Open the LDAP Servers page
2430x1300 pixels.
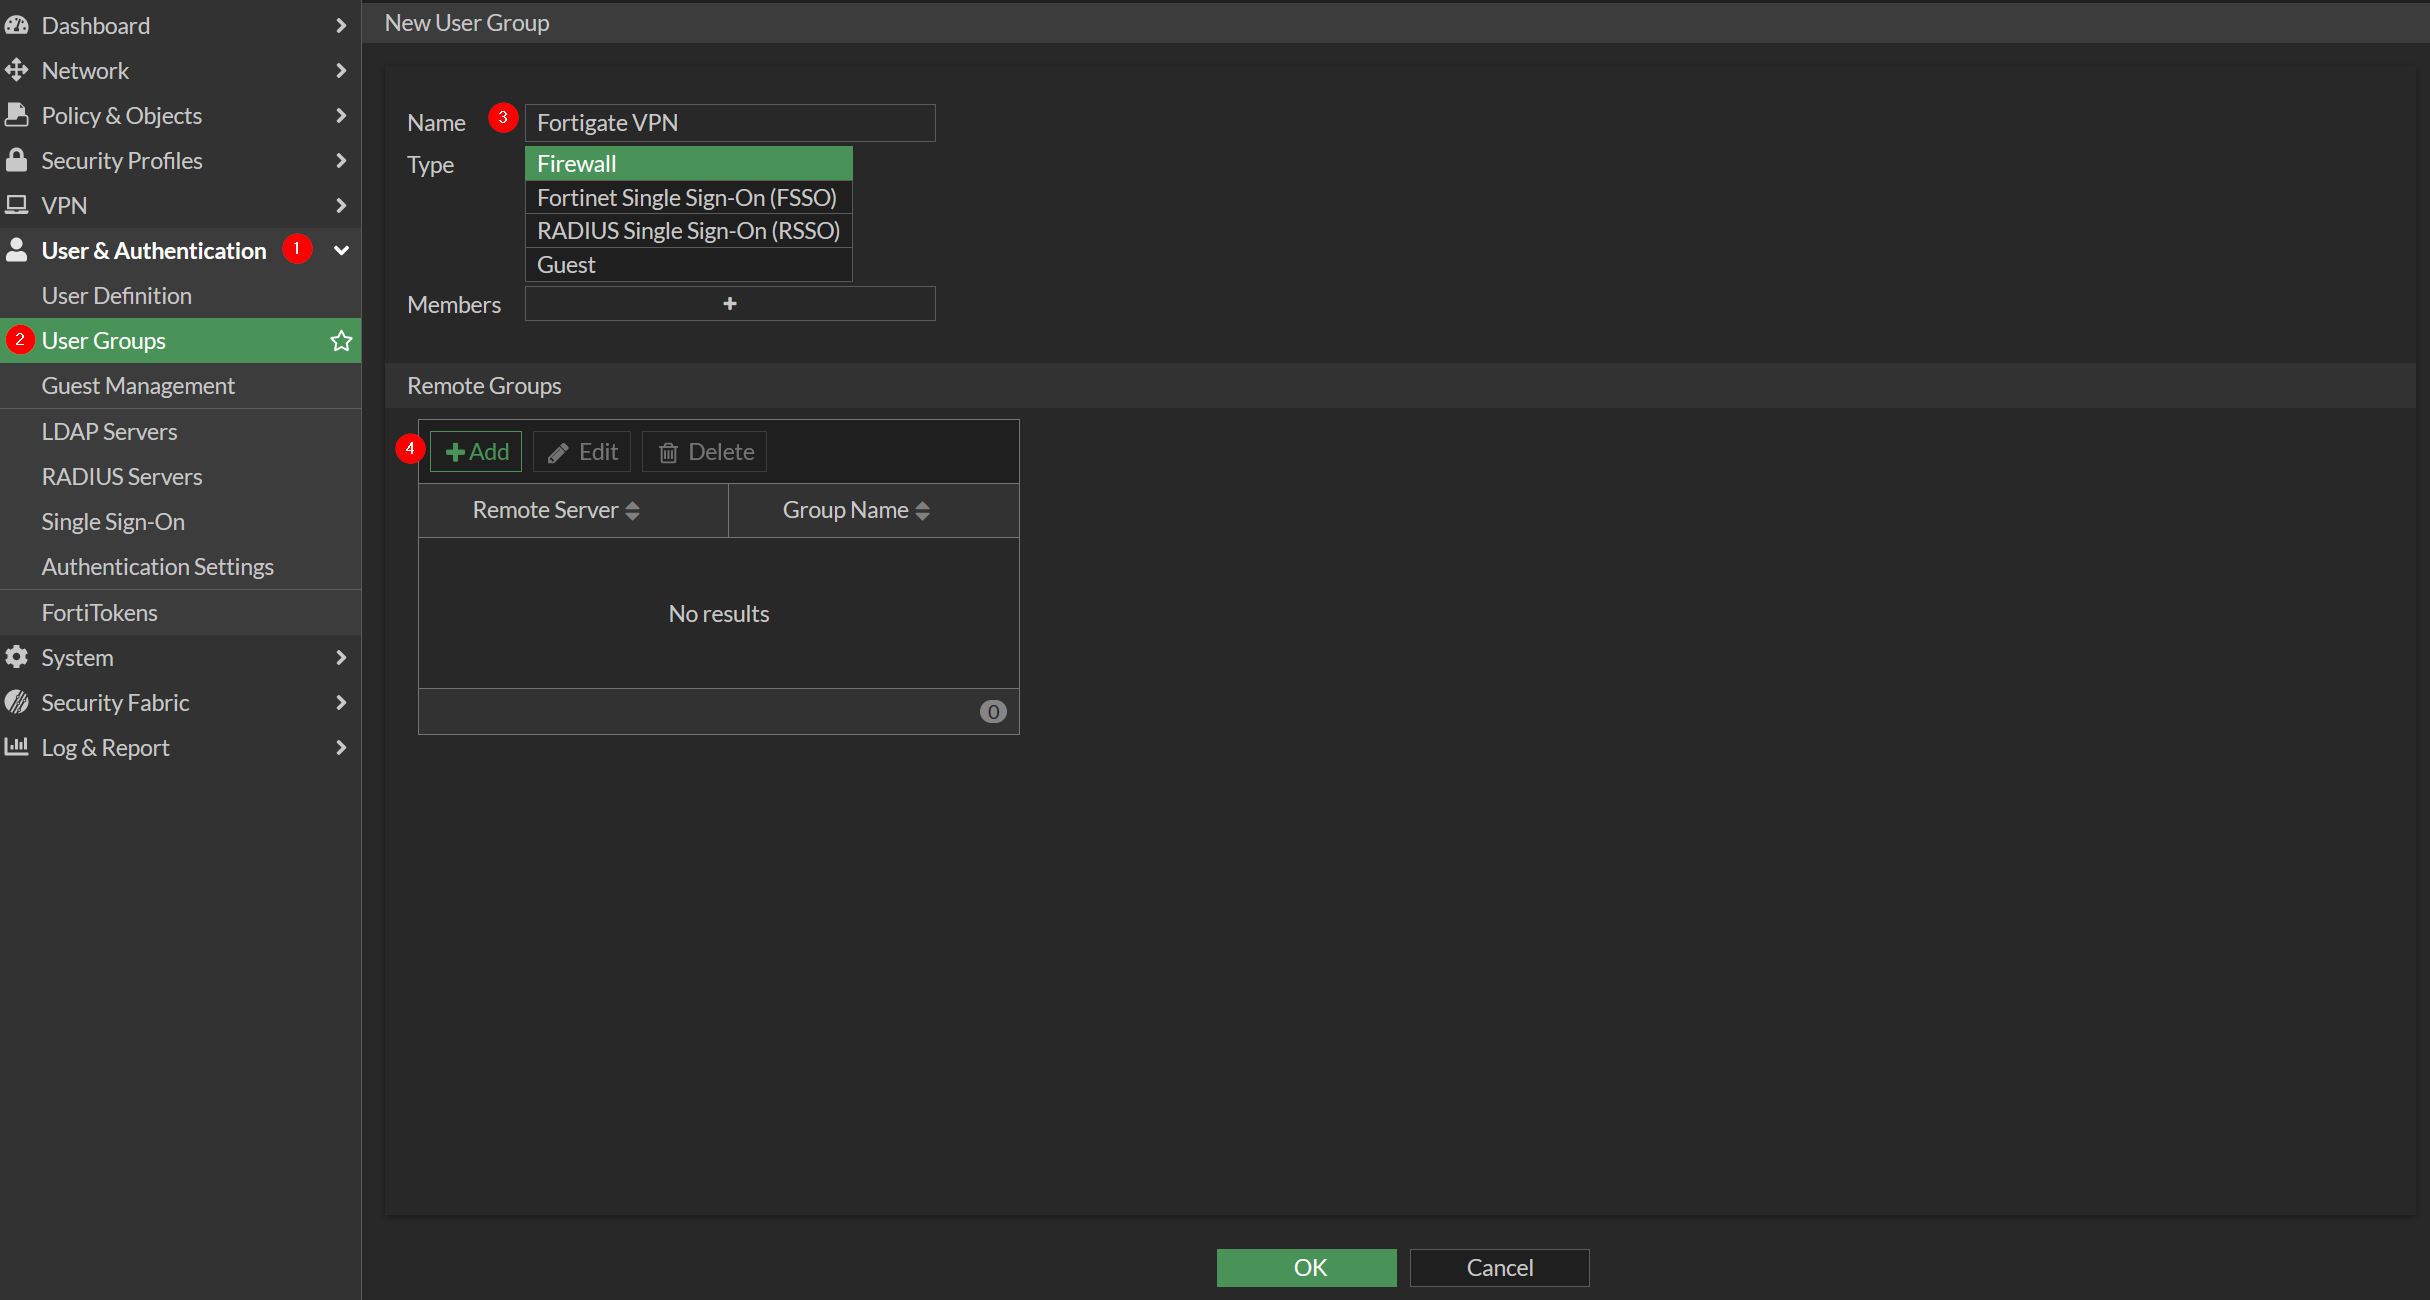[x=109, y=432]
